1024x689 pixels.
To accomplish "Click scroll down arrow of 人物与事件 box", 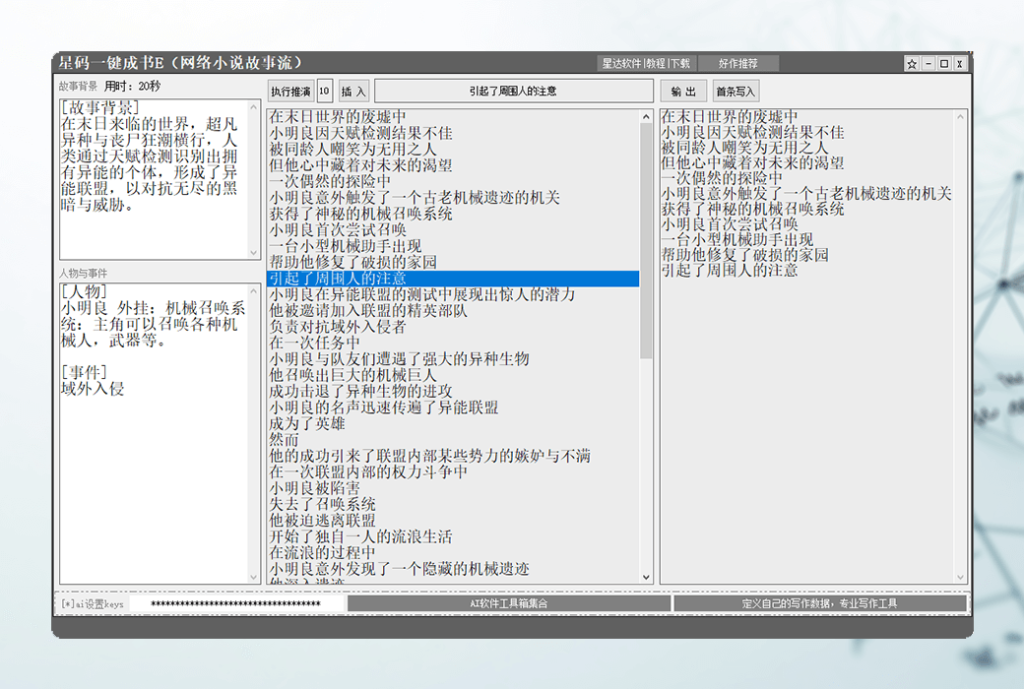I will click(x=254, y=577).
